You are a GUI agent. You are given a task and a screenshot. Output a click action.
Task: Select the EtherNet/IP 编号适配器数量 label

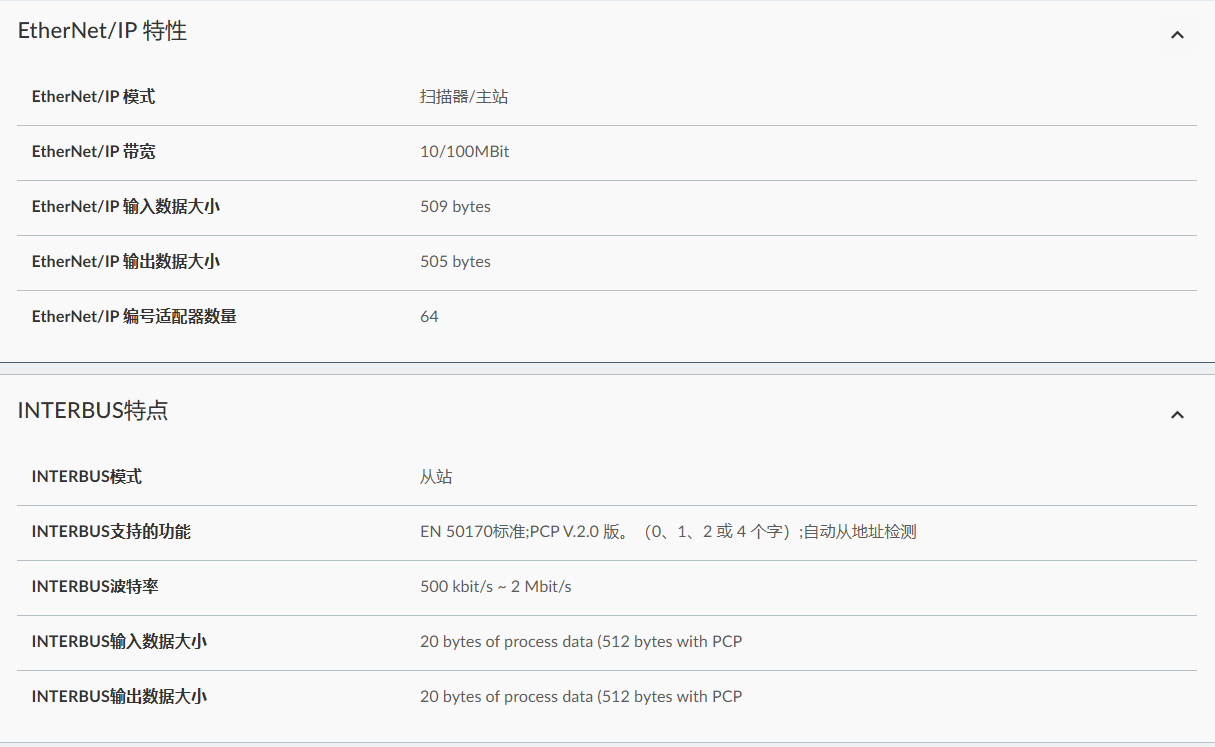[134, 317]
